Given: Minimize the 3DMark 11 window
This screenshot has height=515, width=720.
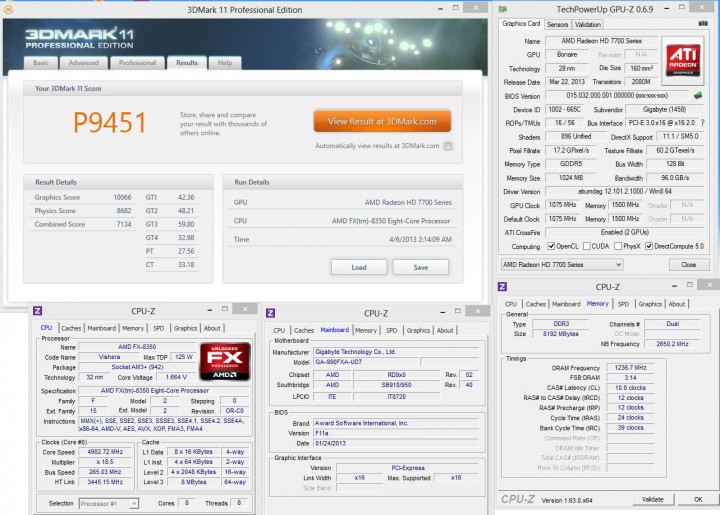Looking at the screenshot, I should [x=440, y=9].
